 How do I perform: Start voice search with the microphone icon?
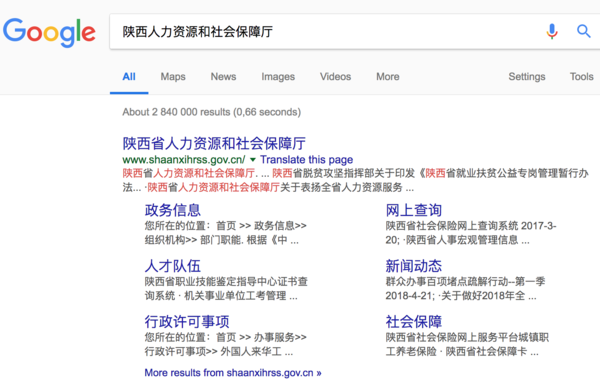pyautogui.click(x=552, y=31)
